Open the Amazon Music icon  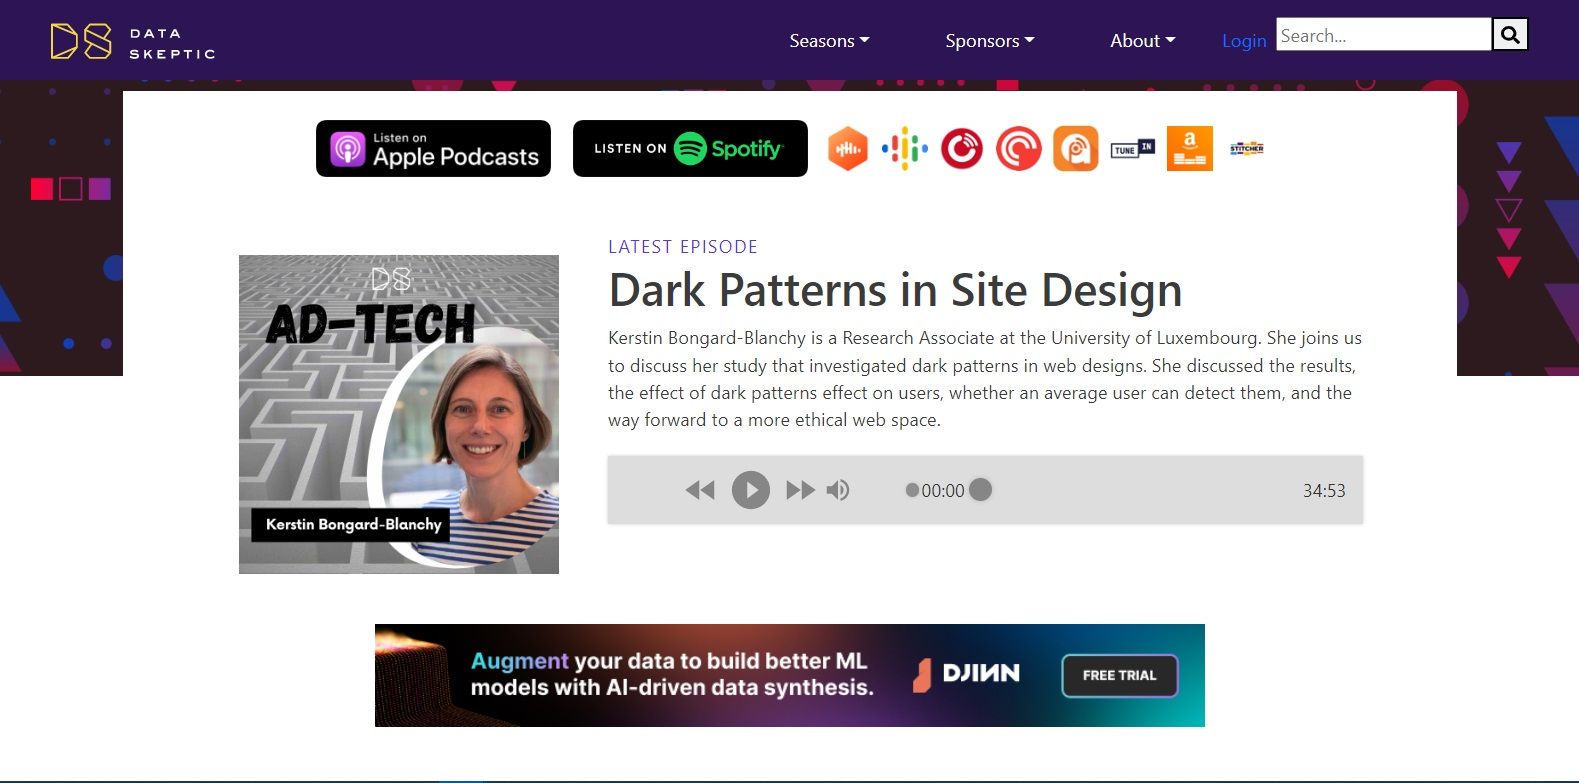1189,149
